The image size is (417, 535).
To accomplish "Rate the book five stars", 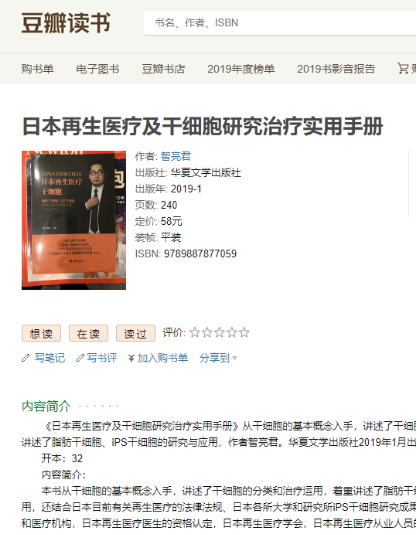I will [244, 332].
